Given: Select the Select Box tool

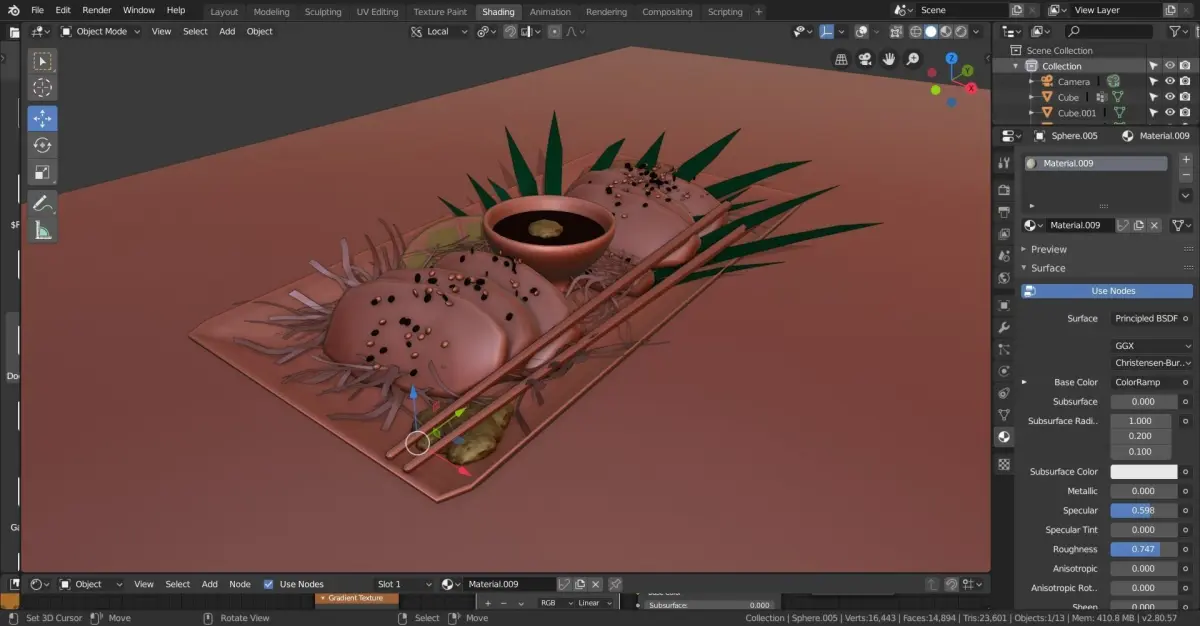Looking at the screenshot, I should [42, 61].
